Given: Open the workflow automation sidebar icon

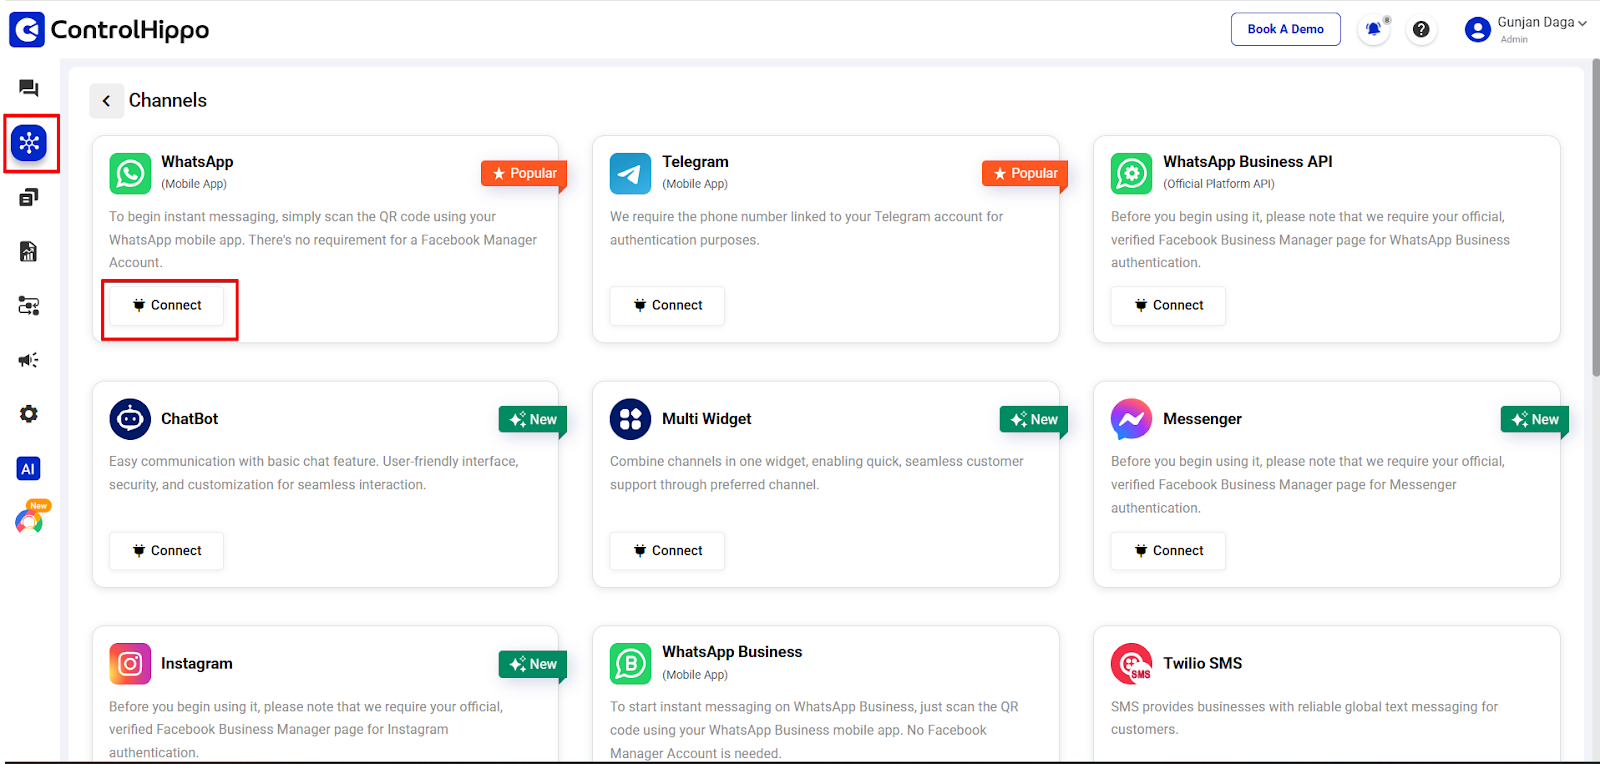Looking at the screenshot, I should (x=29, y=306).
